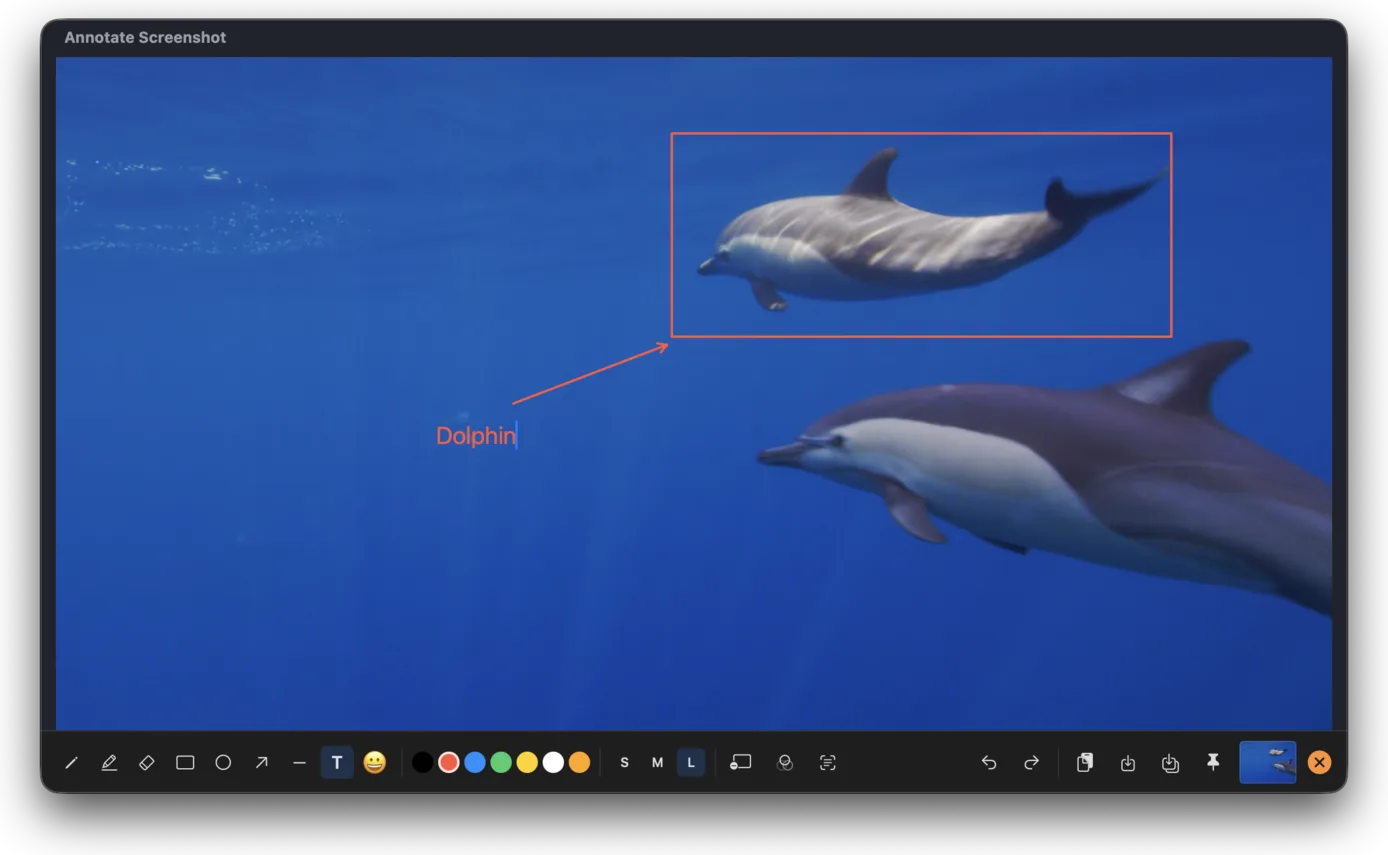Toggle the Text tool (T)

pos(337,763)
